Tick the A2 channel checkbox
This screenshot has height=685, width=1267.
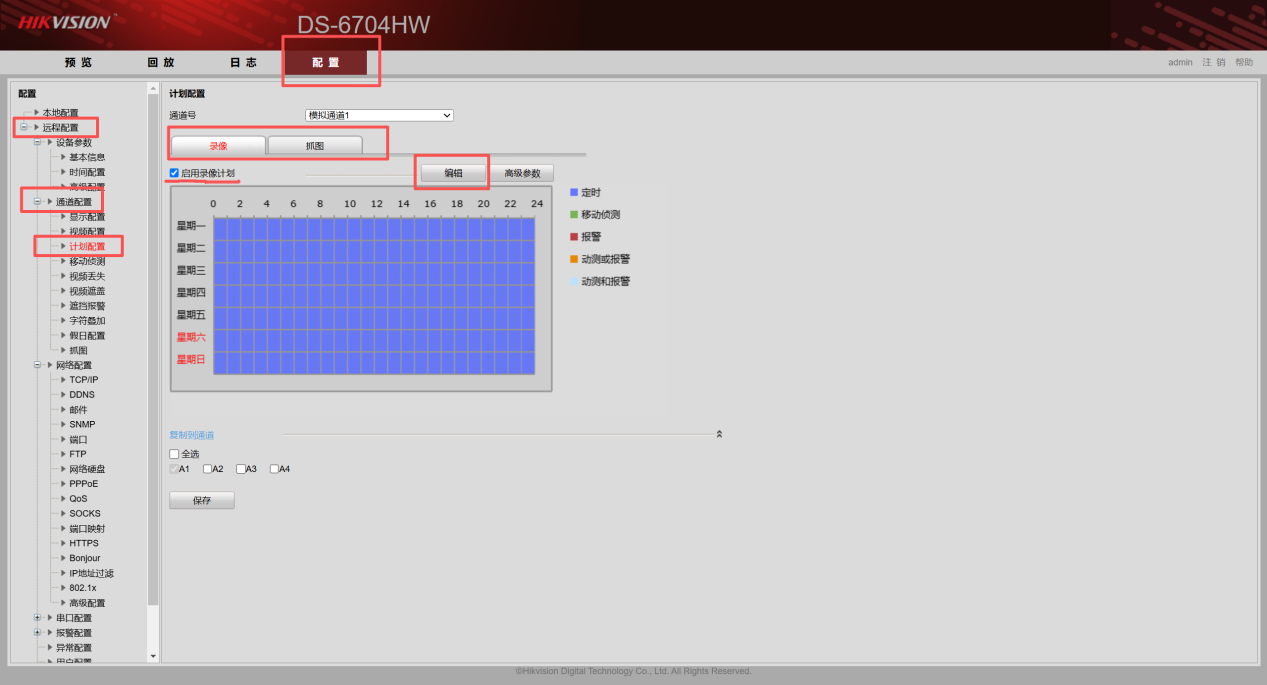(x=208, y=469)
